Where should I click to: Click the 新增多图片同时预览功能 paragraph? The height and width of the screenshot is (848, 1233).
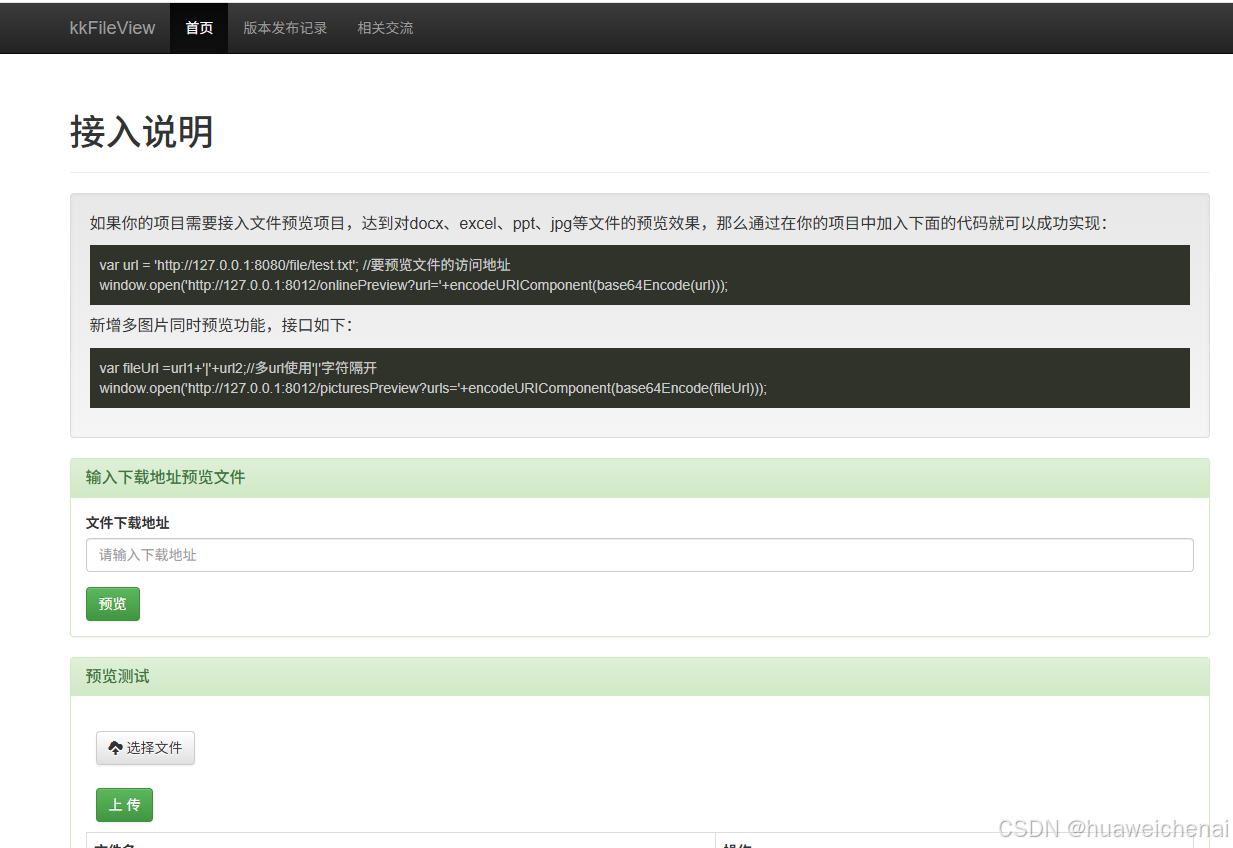(221, 326)
